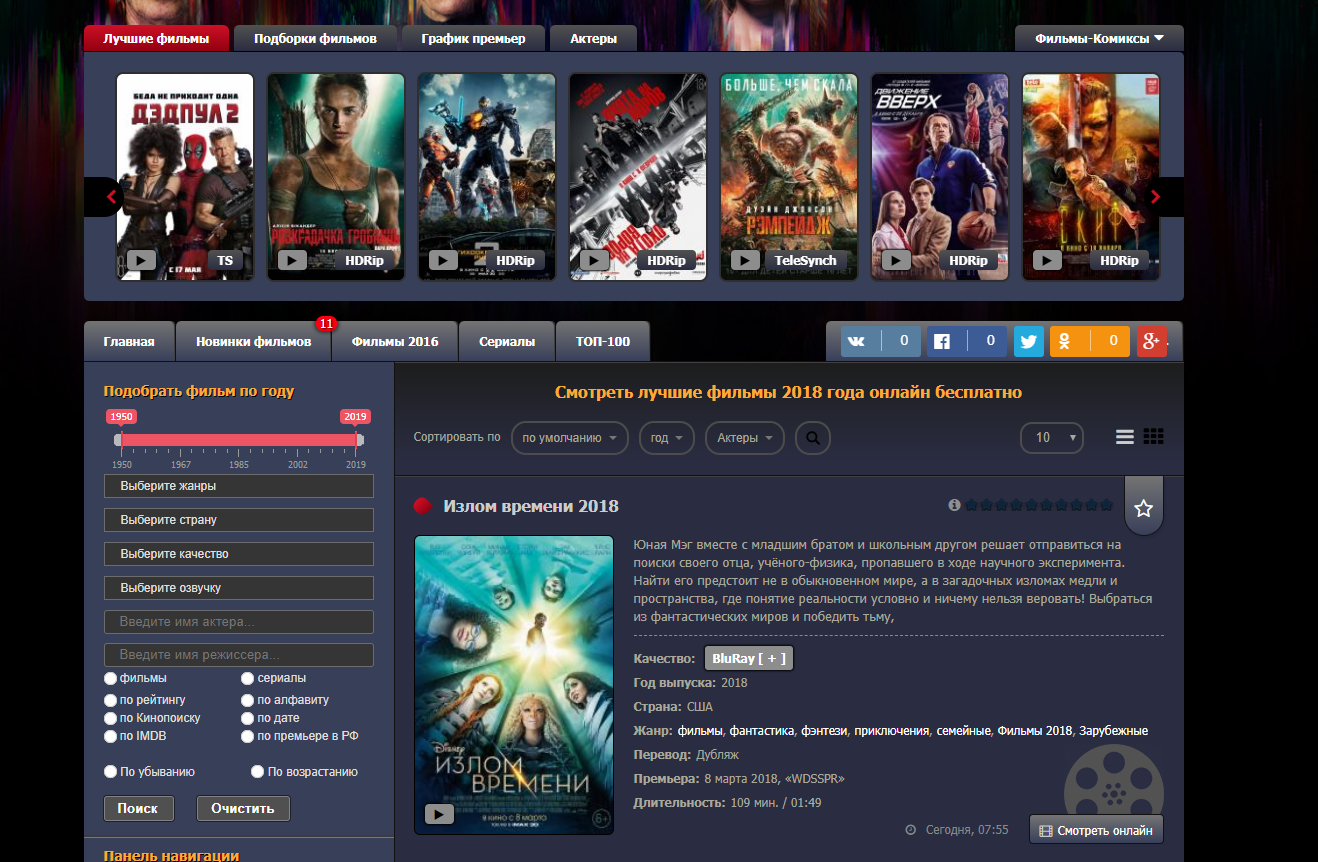Share the page on Odnoklassniki
The image size is (1318, 862).
pos(1090,341)
